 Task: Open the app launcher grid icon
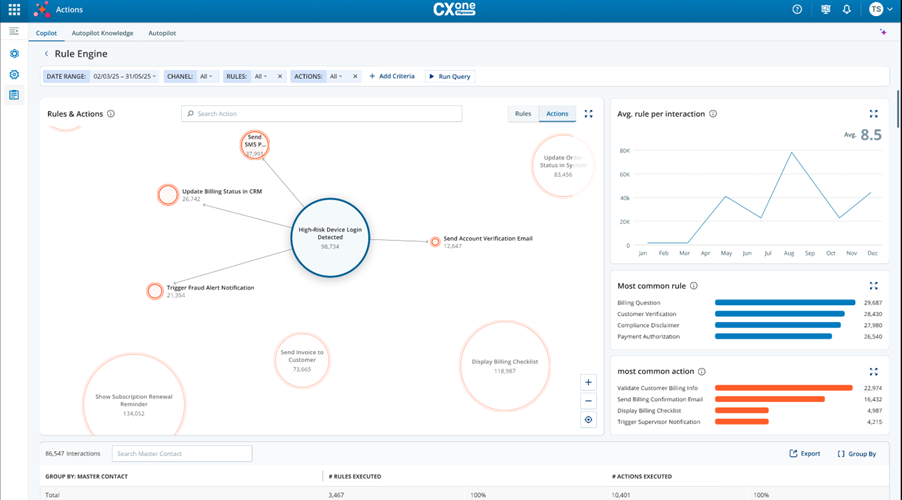[14, 9]
